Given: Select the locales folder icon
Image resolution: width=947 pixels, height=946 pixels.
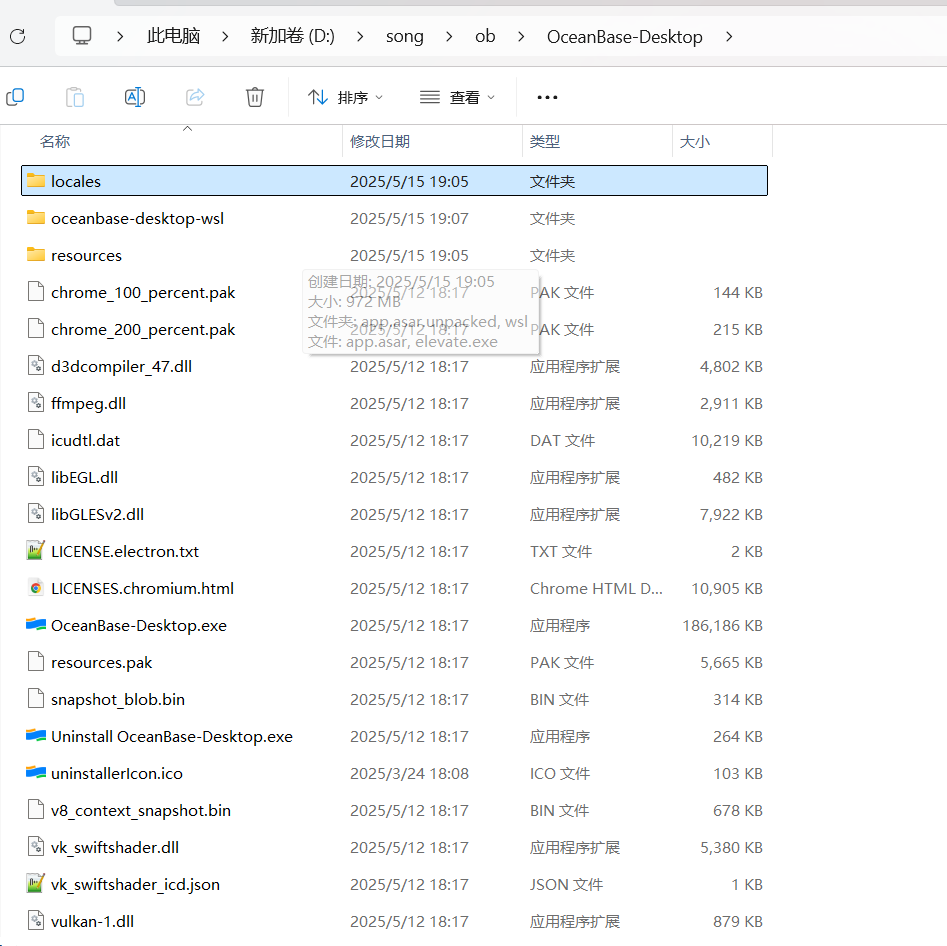Looking at the screenshot, I should click(x=36, y=181).
